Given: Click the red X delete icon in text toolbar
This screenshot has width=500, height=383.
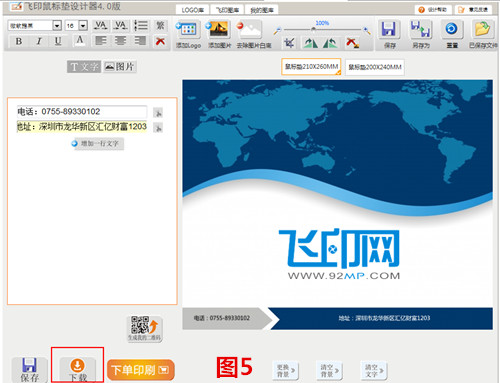Looking at the screenshot, I should 160,41.
